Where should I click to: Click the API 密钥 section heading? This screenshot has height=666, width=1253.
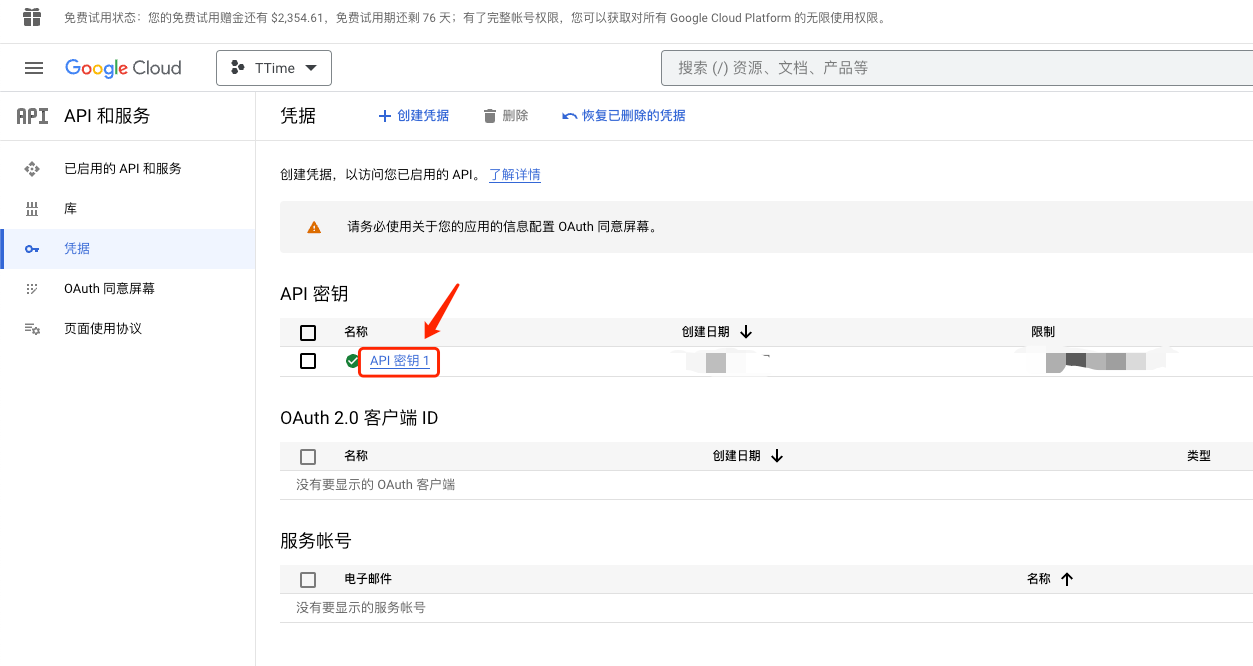tap(314, 294)
